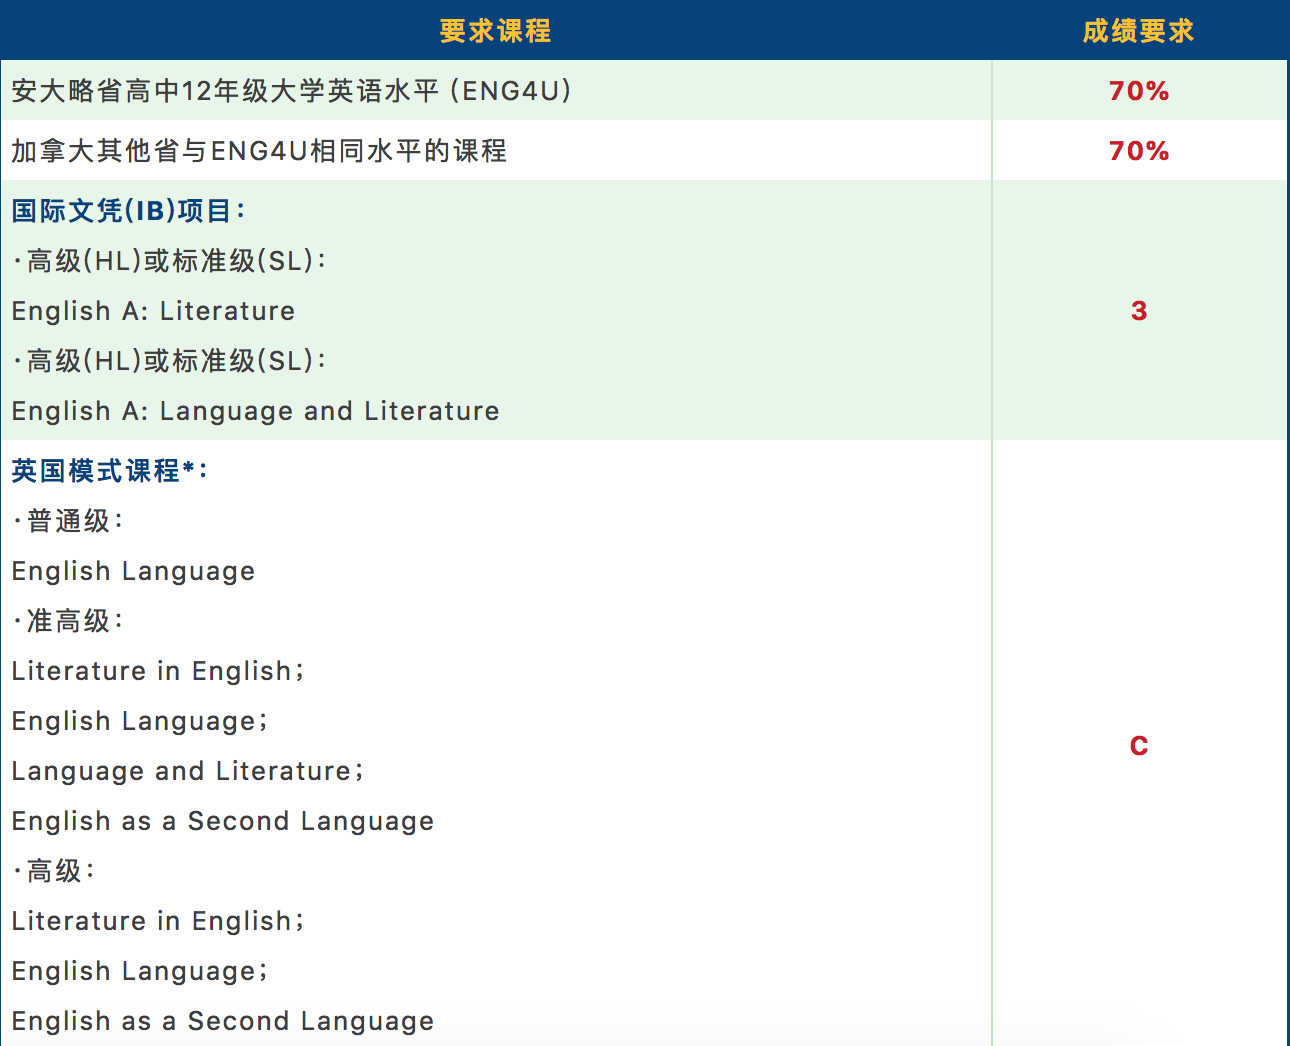This screenshot has width=1290, height=1046.
Task: Click English as a Second Language under 准高级
Action: pyautogui.click(x=222, y=821)
